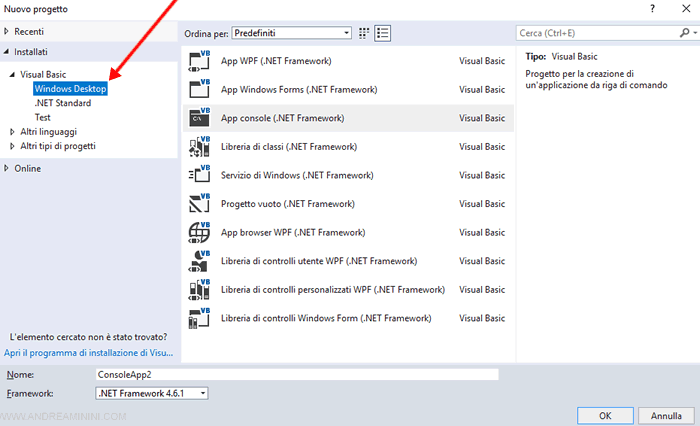Select the App Windows Forms template icon
The height and width of the screenshot is (426, 700).
tap(197, 90)
